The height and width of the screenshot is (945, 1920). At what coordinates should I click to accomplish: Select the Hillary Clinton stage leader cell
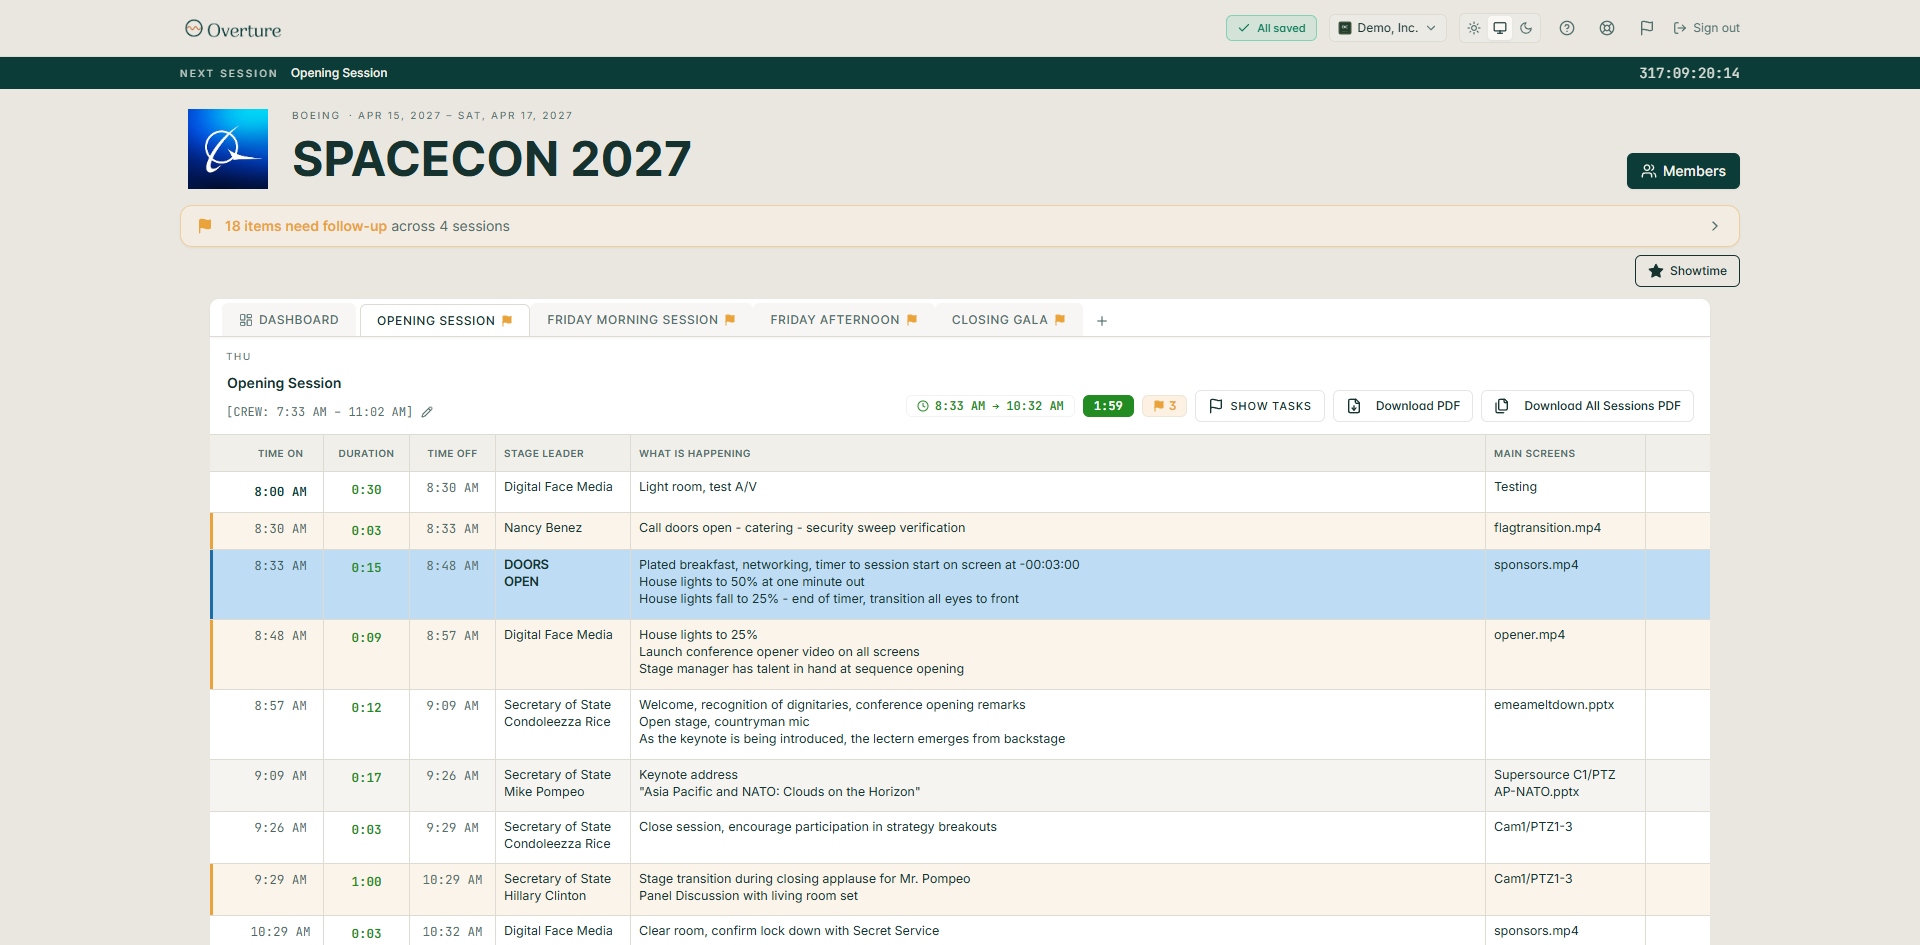point(563,890)
